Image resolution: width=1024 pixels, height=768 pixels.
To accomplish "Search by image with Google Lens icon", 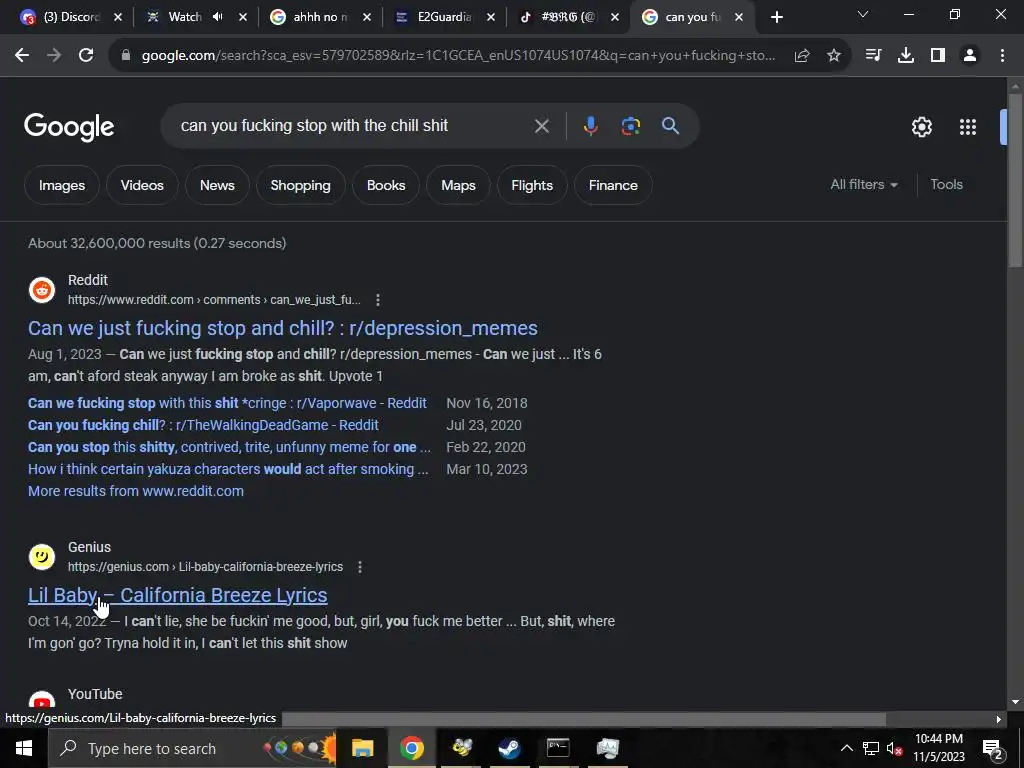I will pyautogui.click(x=631, y=126).
